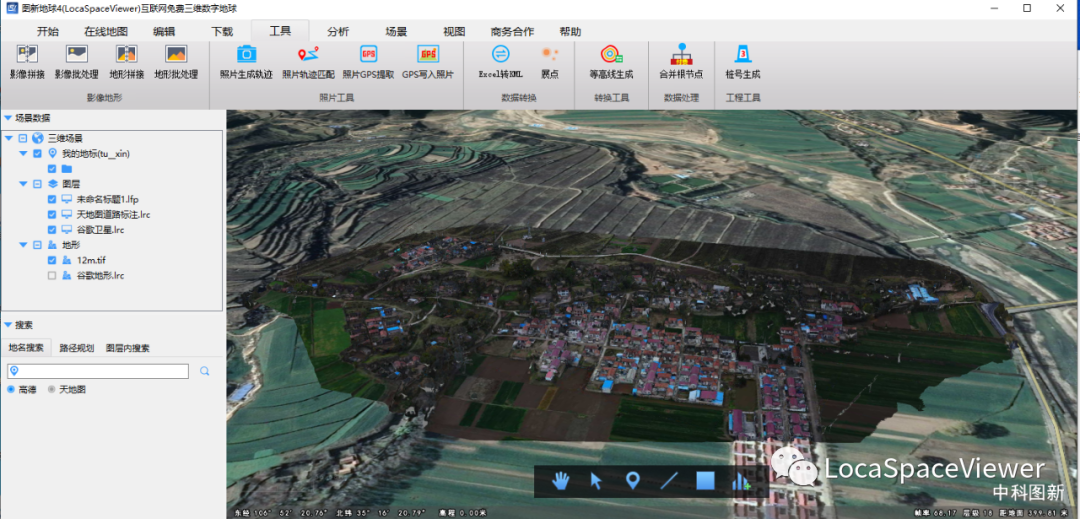Collapse the 搜索 panel
The width and height of the screenshot is (1080, 519).
8,325
